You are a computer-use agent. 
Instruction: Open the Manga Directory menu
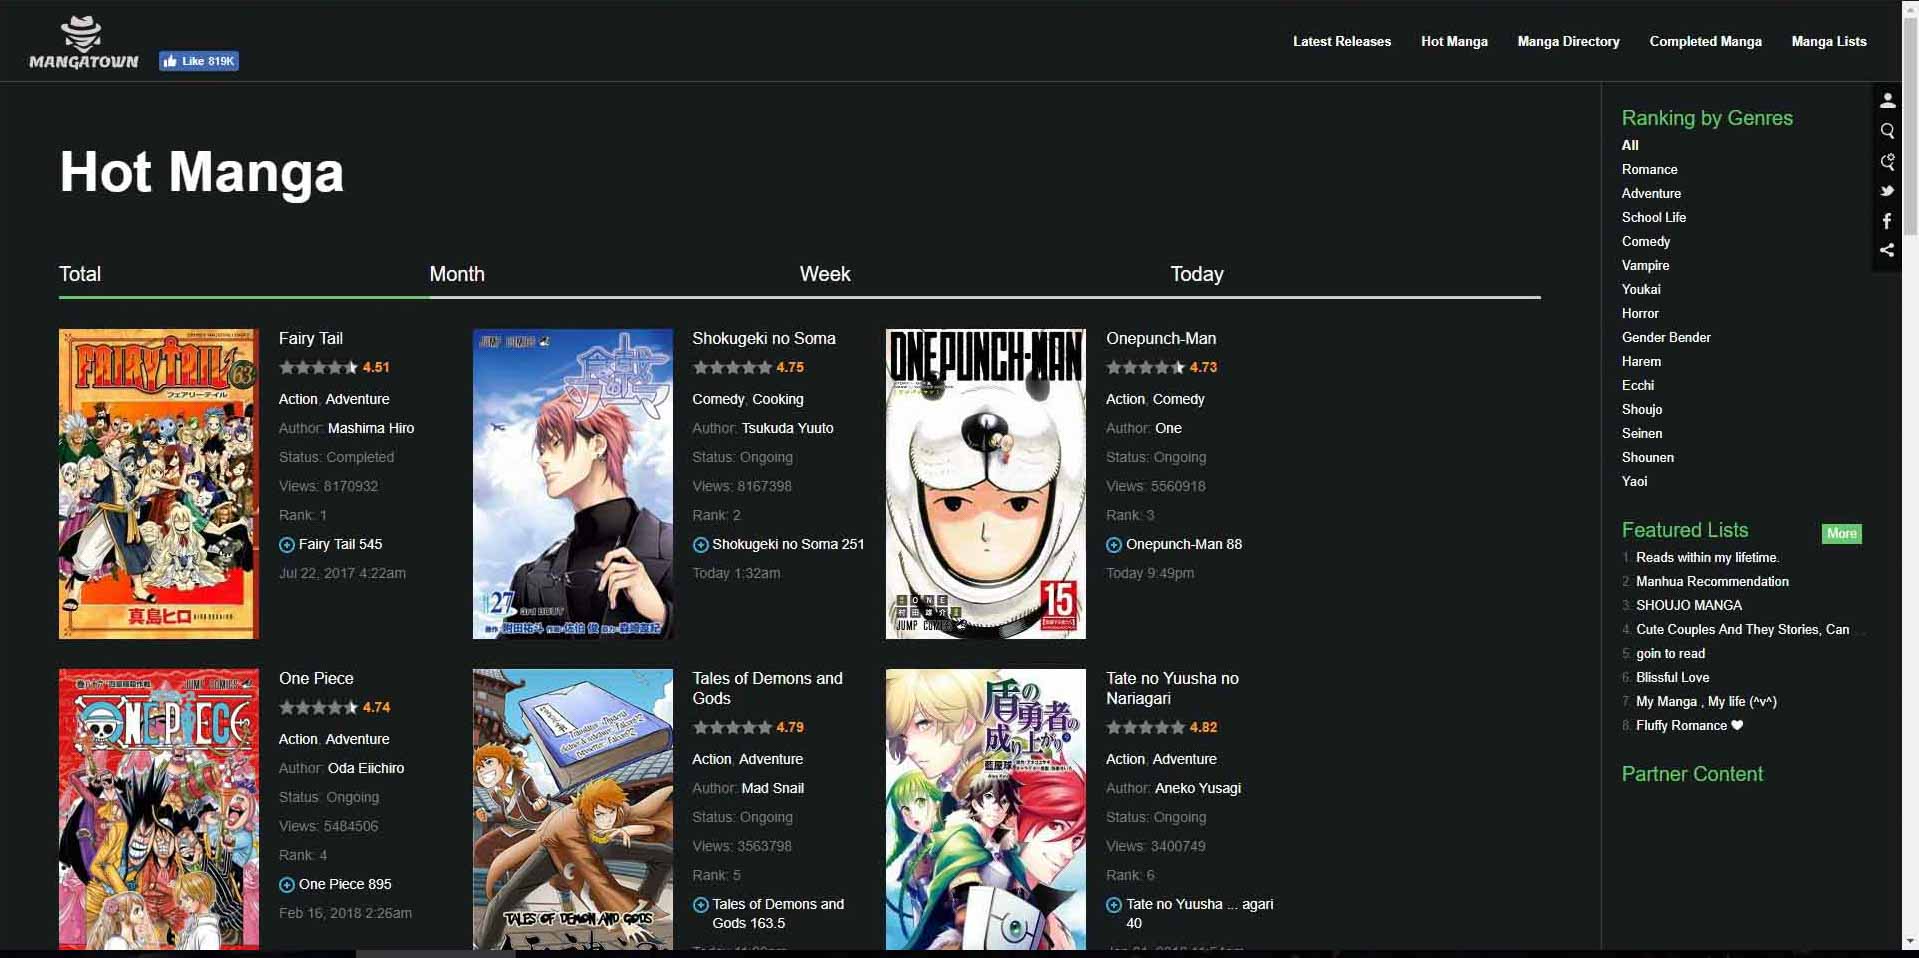(1568, 42)
